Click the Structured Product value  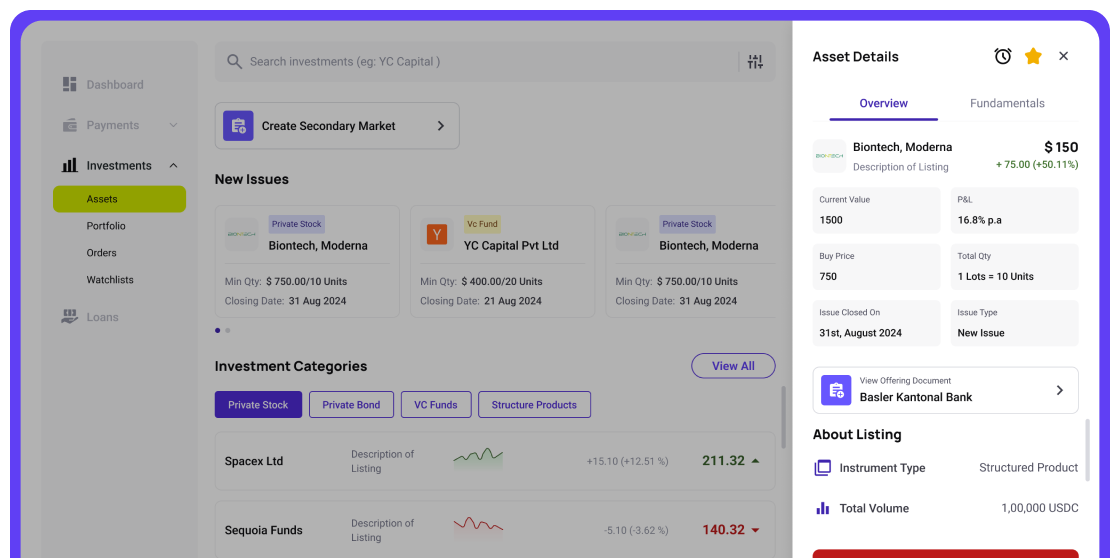click(1029, 468)
